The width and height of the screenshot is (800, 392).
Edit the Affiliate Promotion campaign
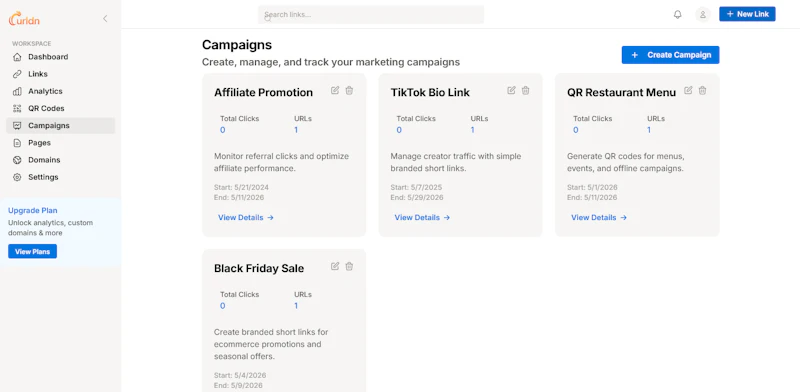(335, 90)
